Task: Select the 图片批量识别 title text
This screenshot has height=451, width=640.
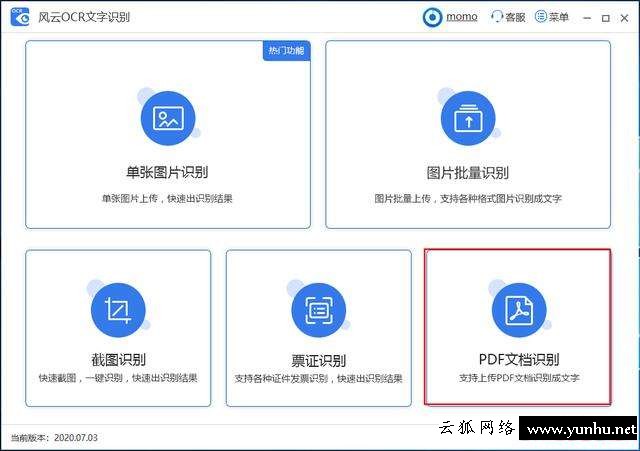Action: (x=468, y=173)
